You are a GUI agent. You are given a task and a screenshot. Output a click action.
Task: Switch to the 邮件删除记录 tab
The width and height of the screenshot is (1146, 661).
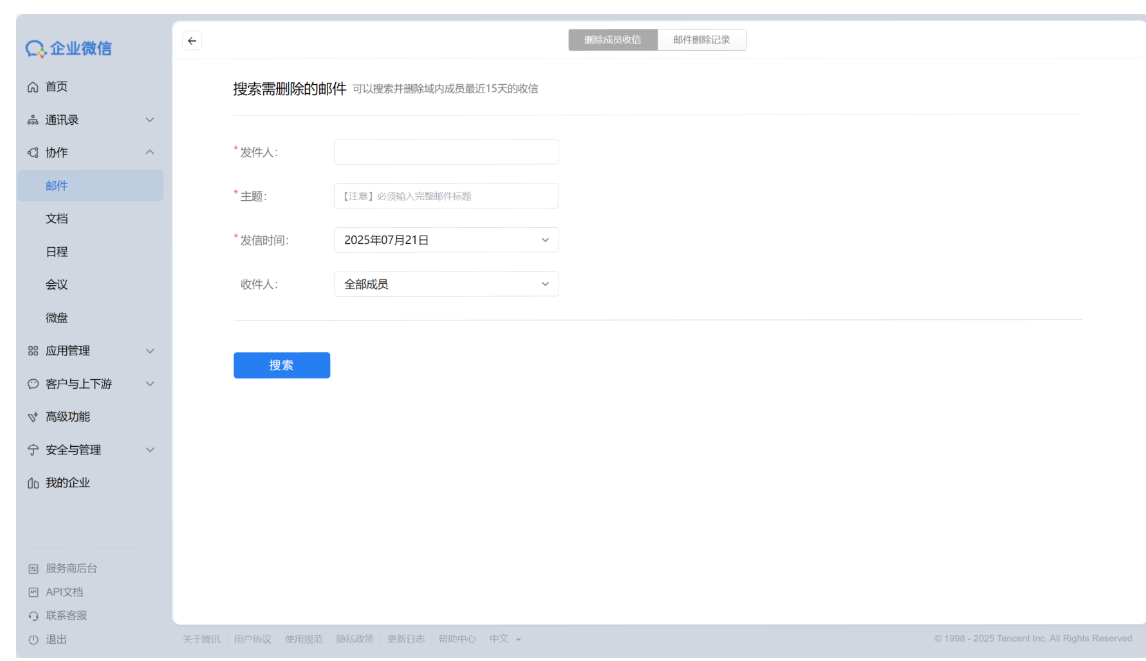point(702,40)
